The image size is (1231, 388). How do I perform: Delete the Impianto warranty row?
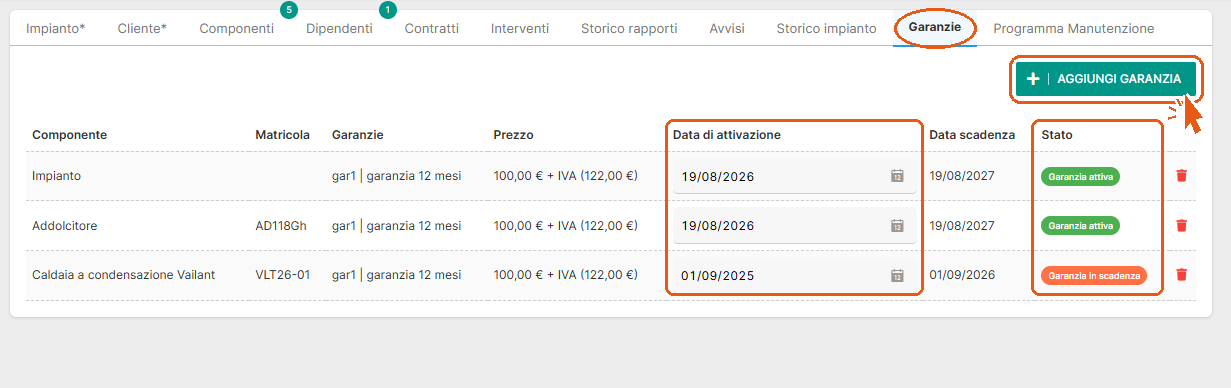coord(1181,176)
